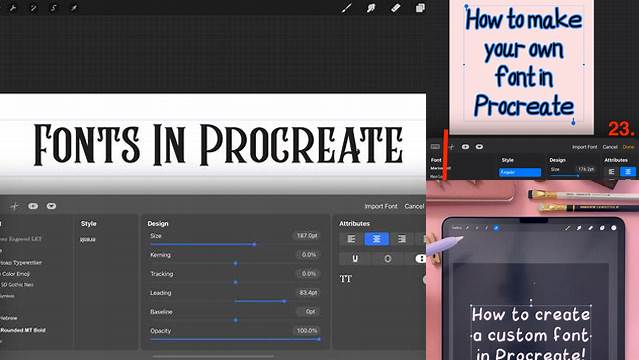Click the Opacity slider at 100%
The width and height of the screenshot is (639, 360).
pyautogui.click(x=235, y=339)
